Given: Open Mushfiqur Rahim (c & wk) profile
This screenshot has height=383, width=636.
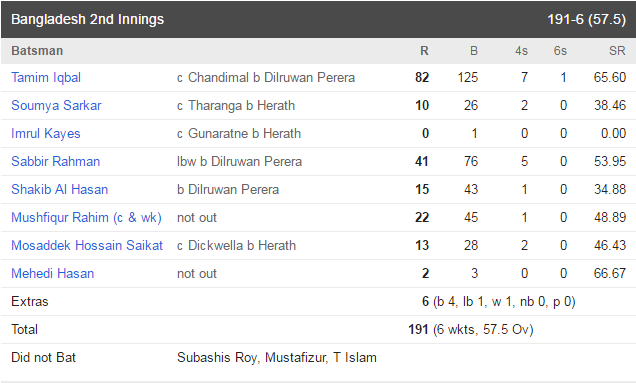Looking at the screenshot, I should point(86,217).
